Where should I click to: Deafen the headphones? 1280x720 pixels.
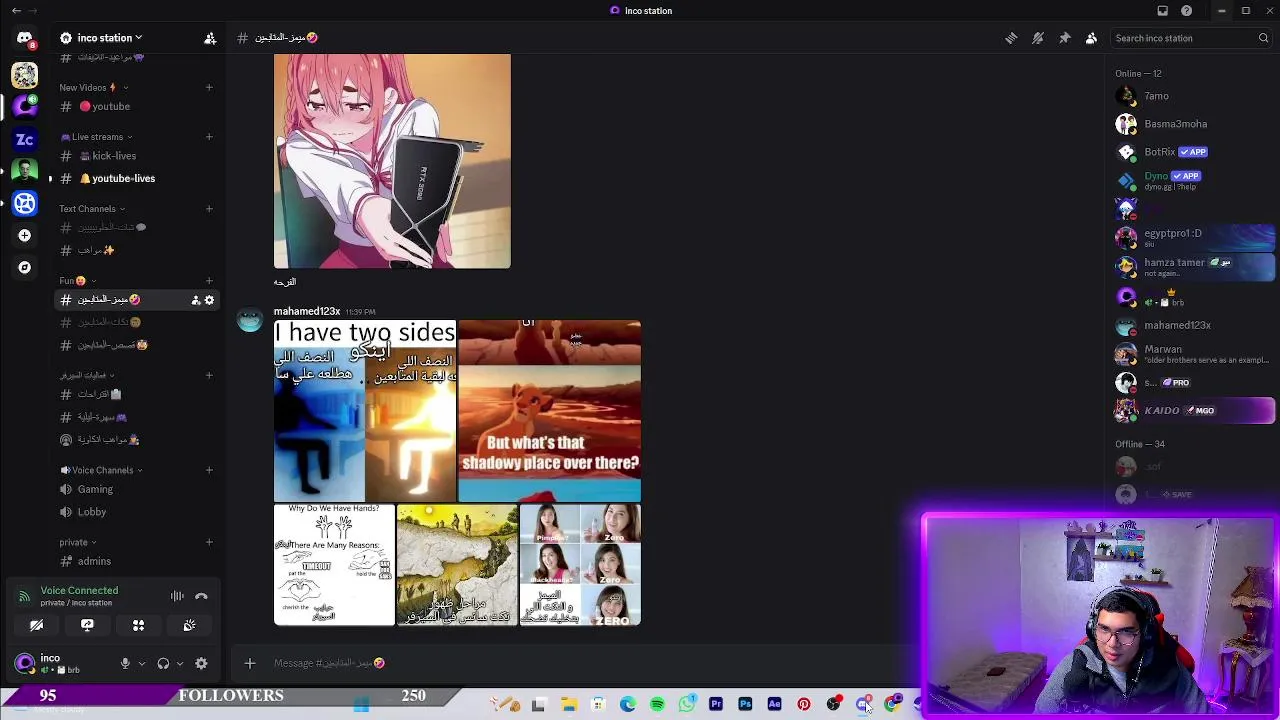coord(163,663)
